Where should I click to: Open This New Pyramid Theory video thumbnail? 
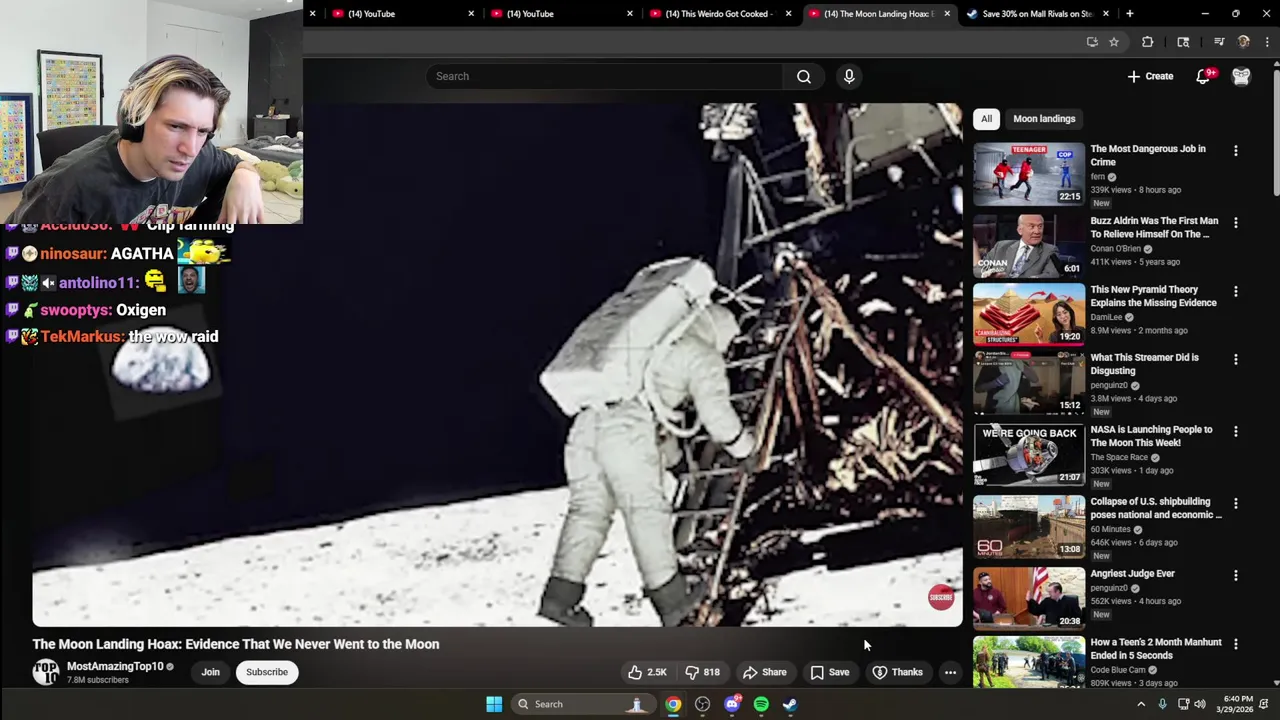(1029, 314)
